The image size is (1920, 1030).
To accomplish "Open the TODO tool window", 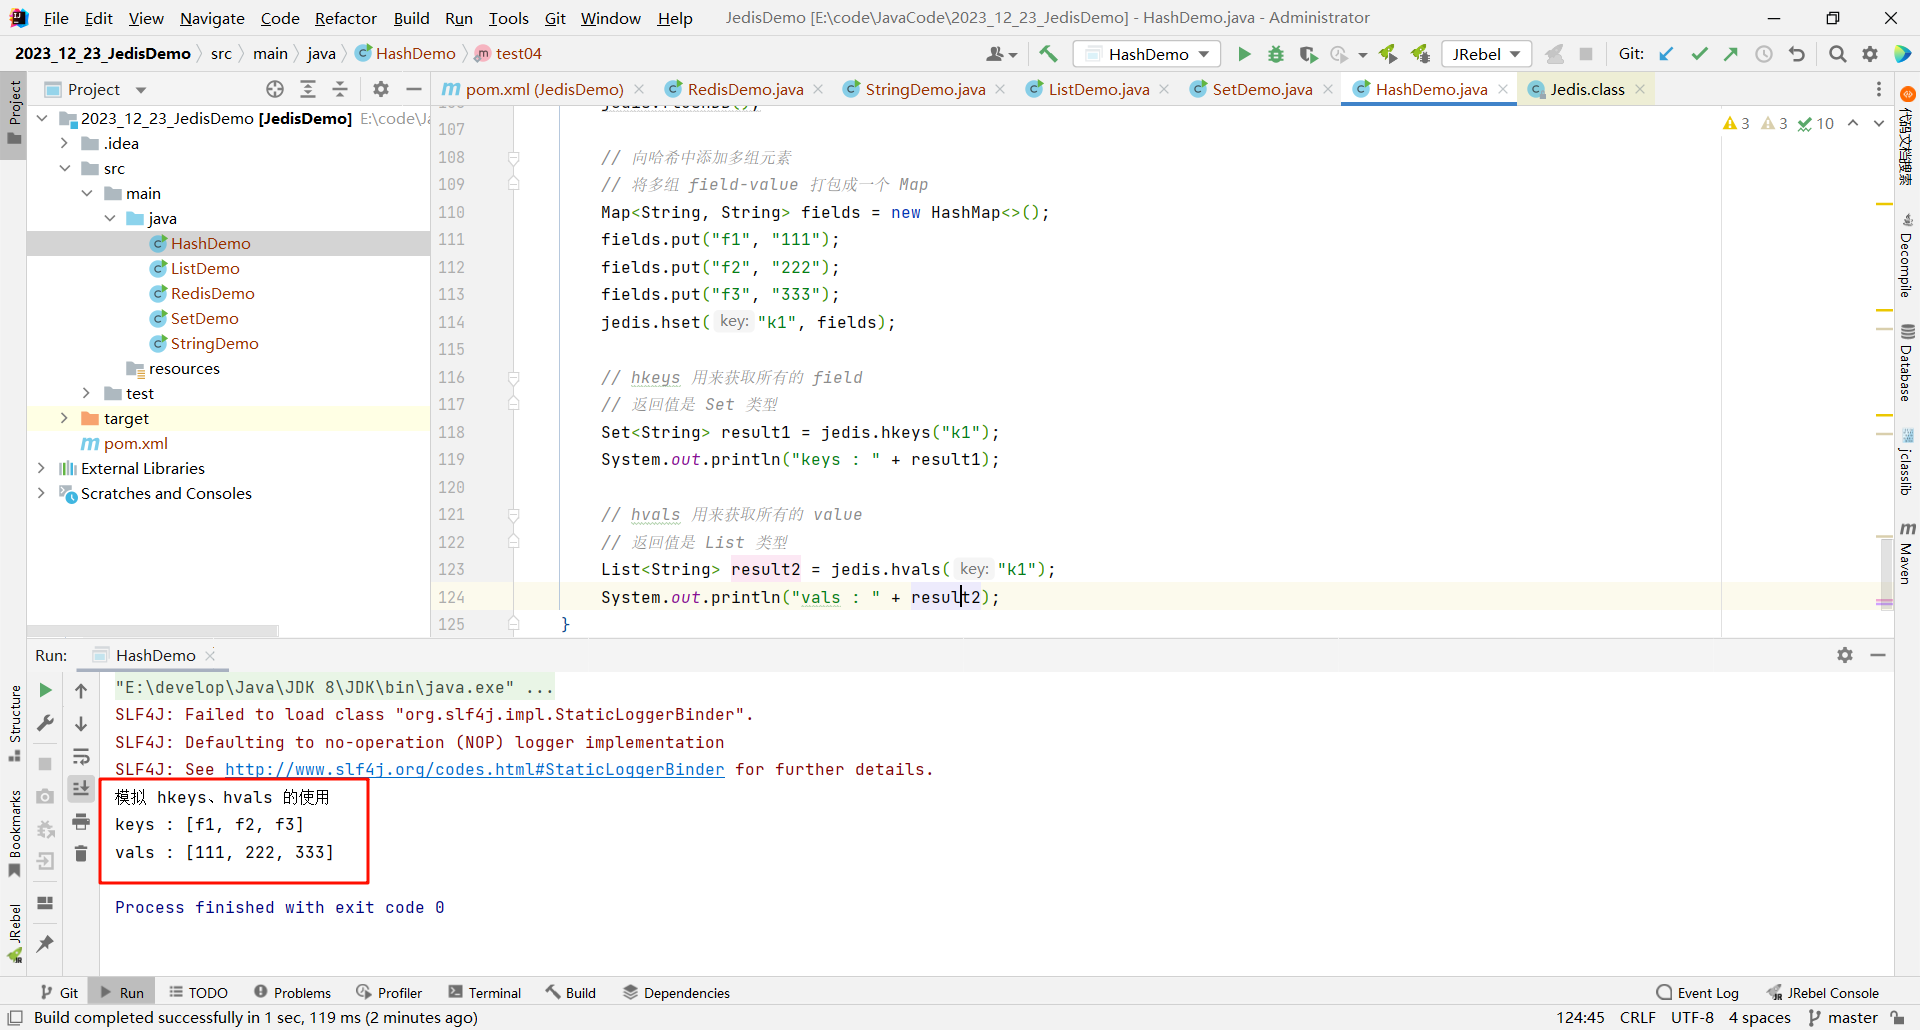I will point(198,992).
